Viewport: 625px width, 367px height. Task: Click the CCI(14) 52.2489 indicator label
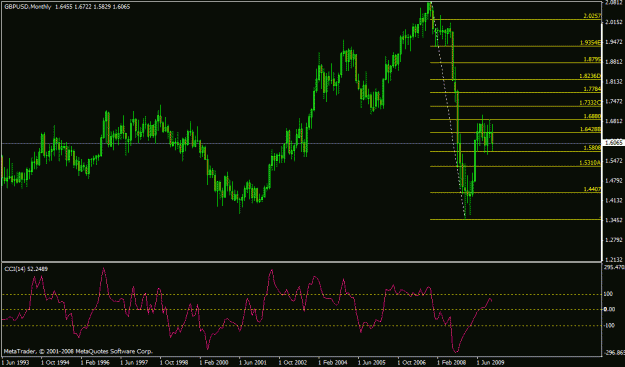[x=26, y=269]
